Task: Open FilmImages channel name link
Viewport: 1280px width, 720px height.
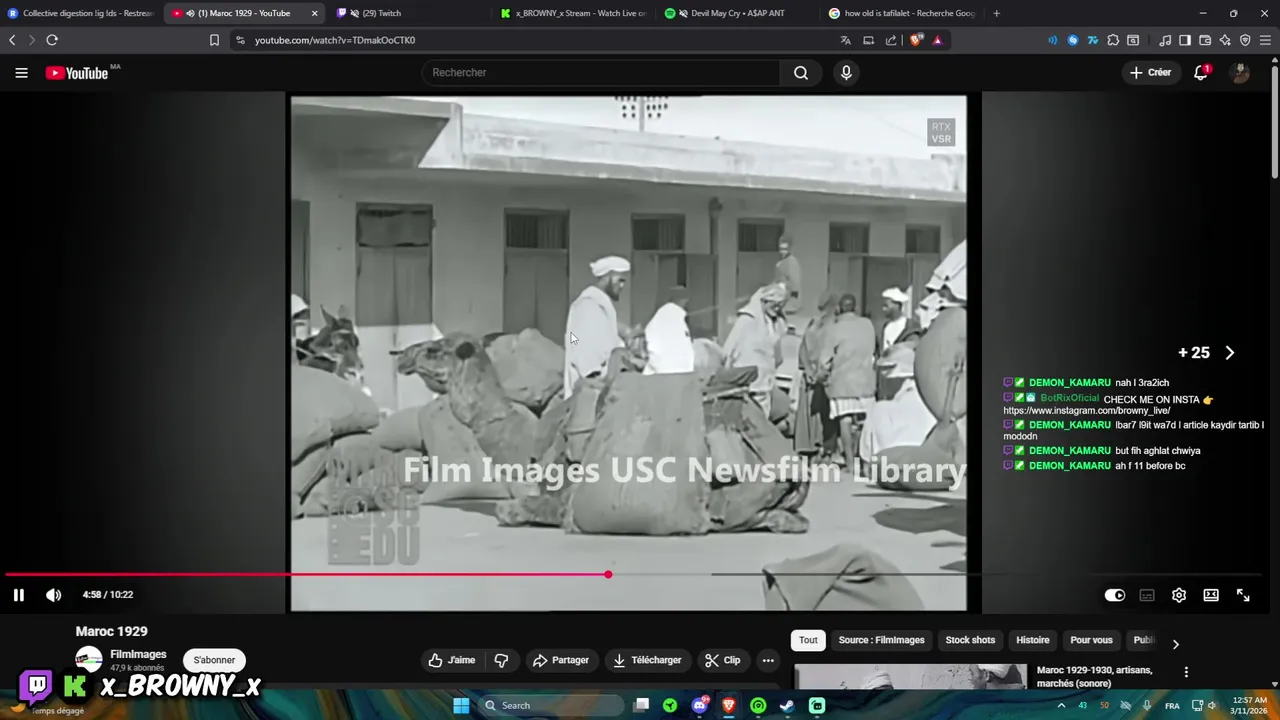Action: click(x=138, y=654)
